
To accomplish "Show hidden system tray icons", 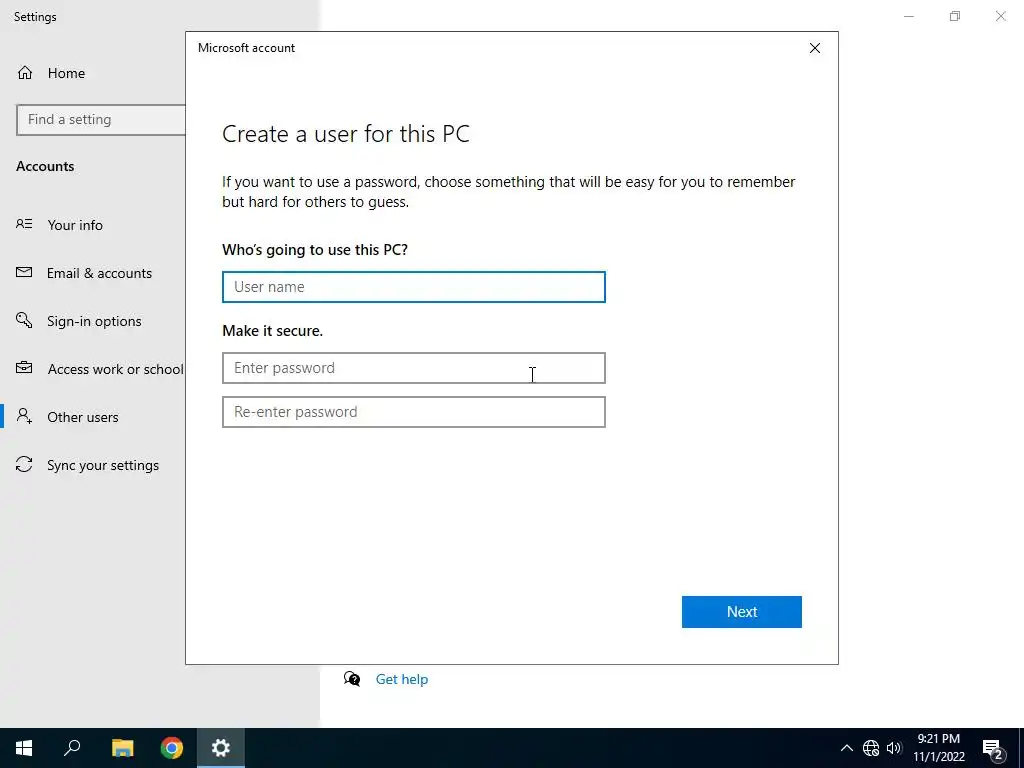I will [846, 748].
